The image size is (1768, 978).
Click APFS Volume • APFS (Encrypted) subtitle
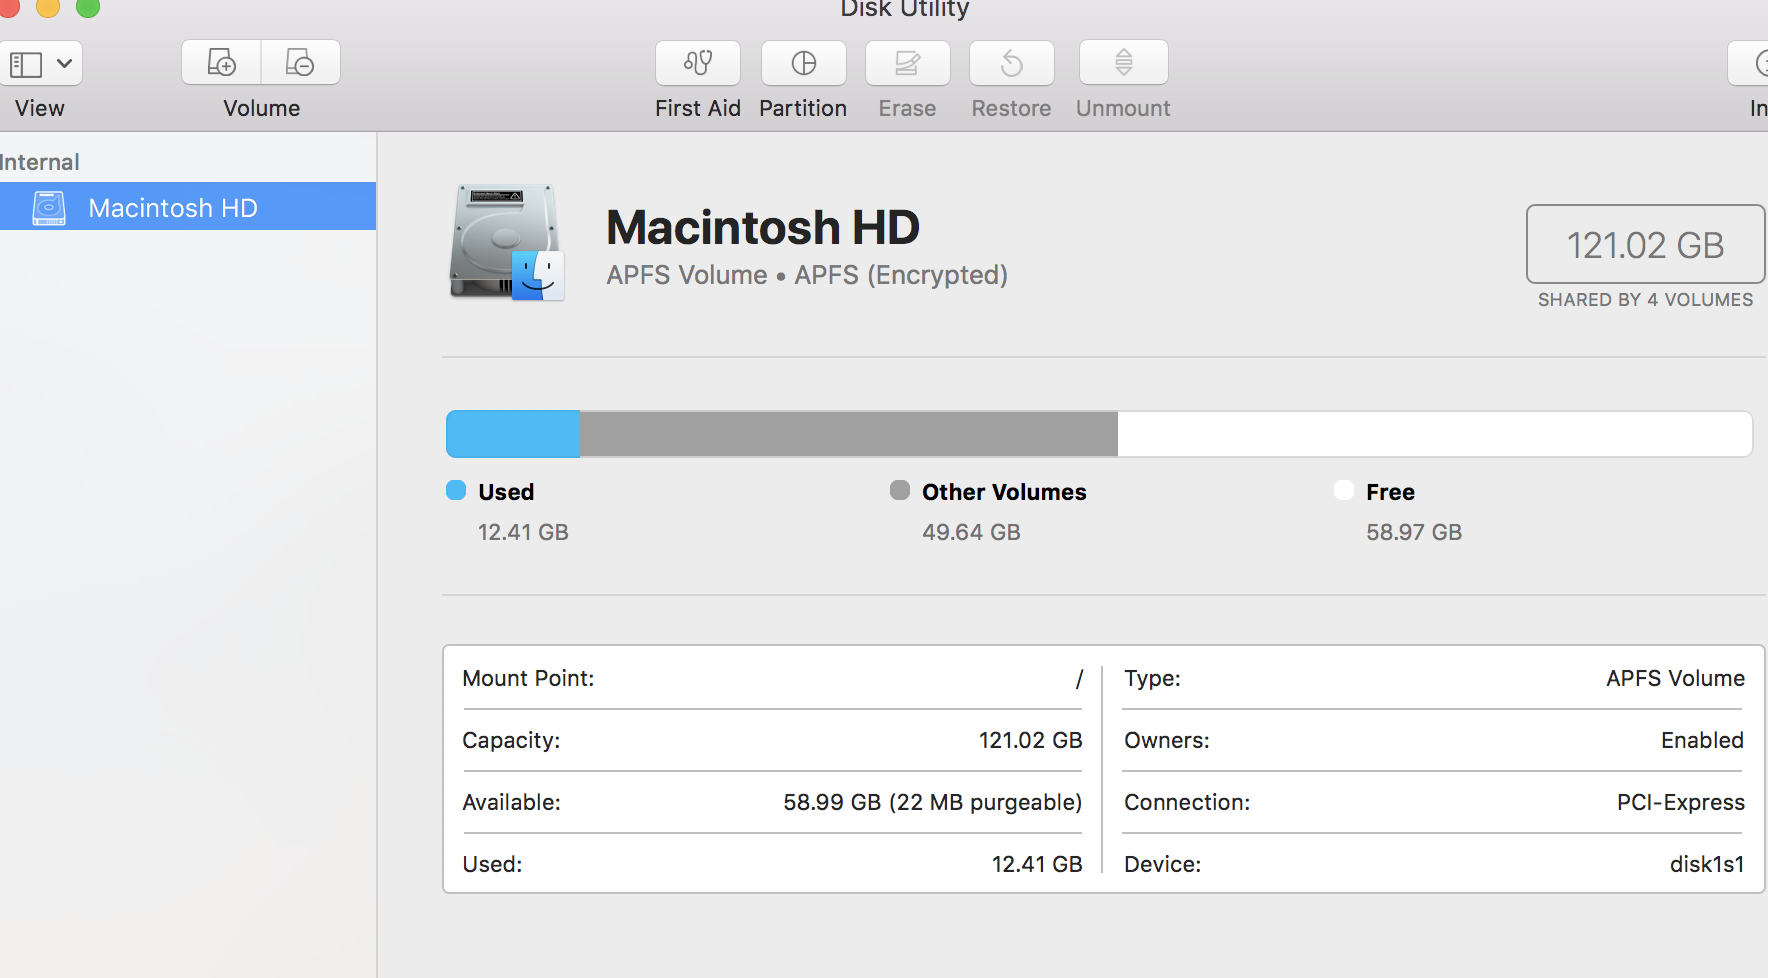coord(807,275)
